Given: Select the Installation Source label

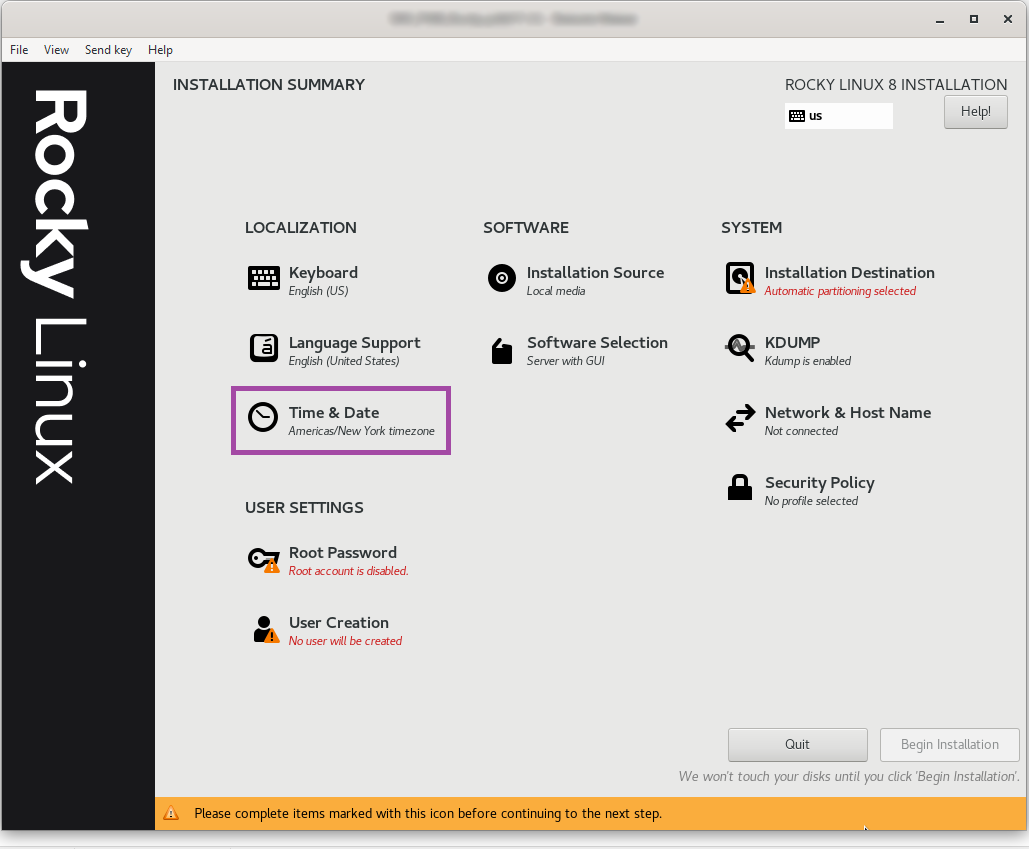Looking at the screenshot, I should (x=595, y=272).
